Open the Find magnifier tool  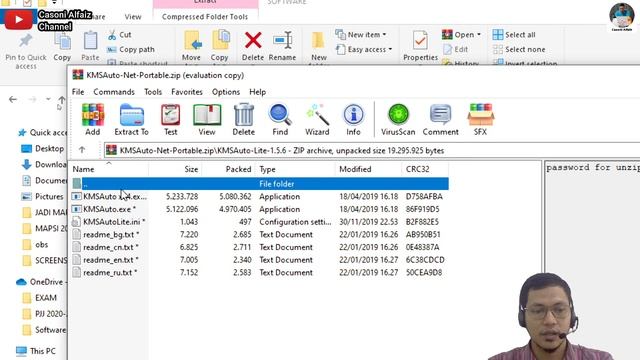point(280,119)
